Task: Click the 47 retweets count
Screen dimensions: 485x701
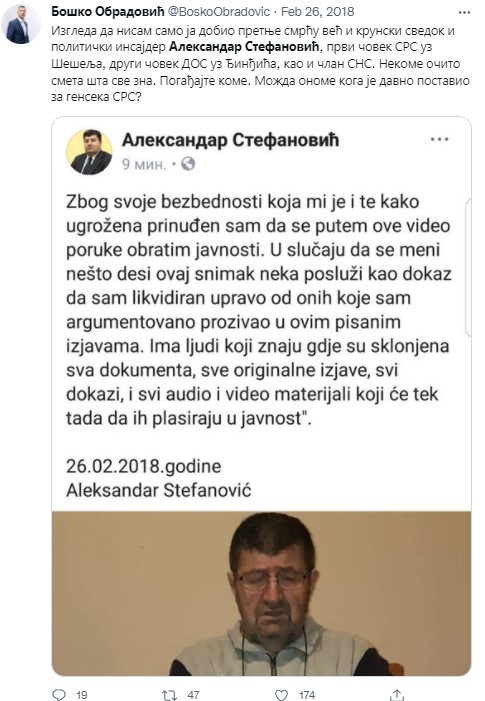Action: coord(193,695)
